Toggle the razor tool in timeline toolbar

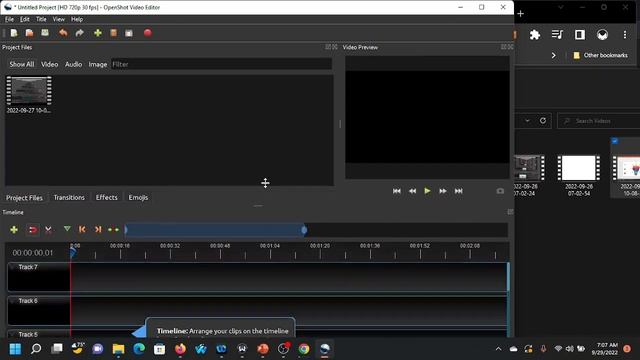pos(48,230)
